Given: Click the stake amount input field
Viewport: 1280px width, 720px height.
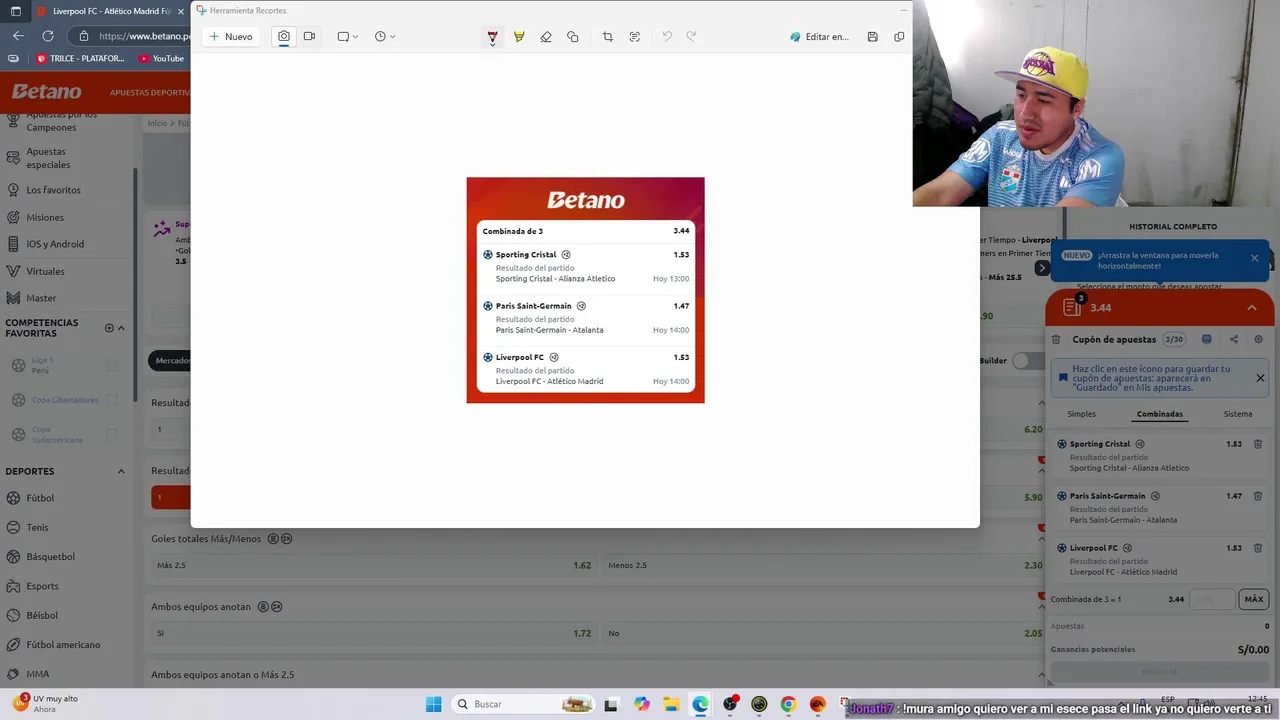Looking at the screenshot, I should click(1212, 599).
